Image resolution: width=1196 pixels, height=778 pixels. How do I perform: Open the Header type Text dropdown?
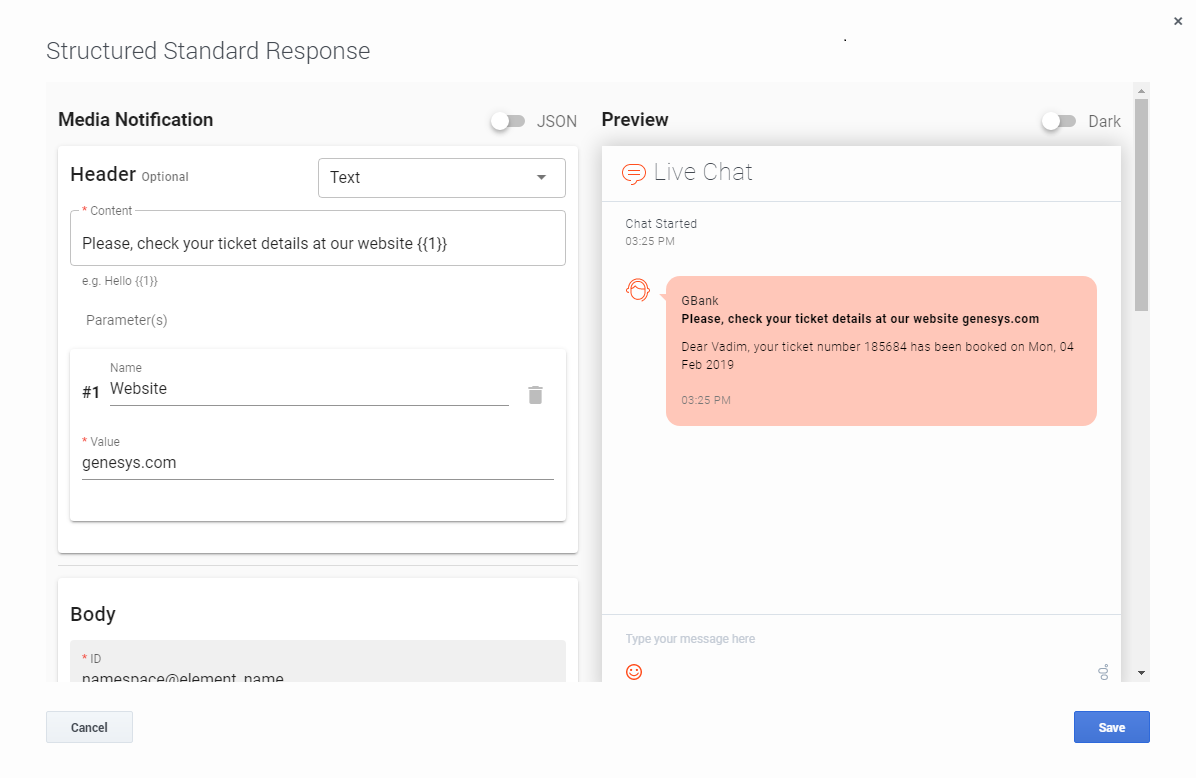(x=441, y=178)
